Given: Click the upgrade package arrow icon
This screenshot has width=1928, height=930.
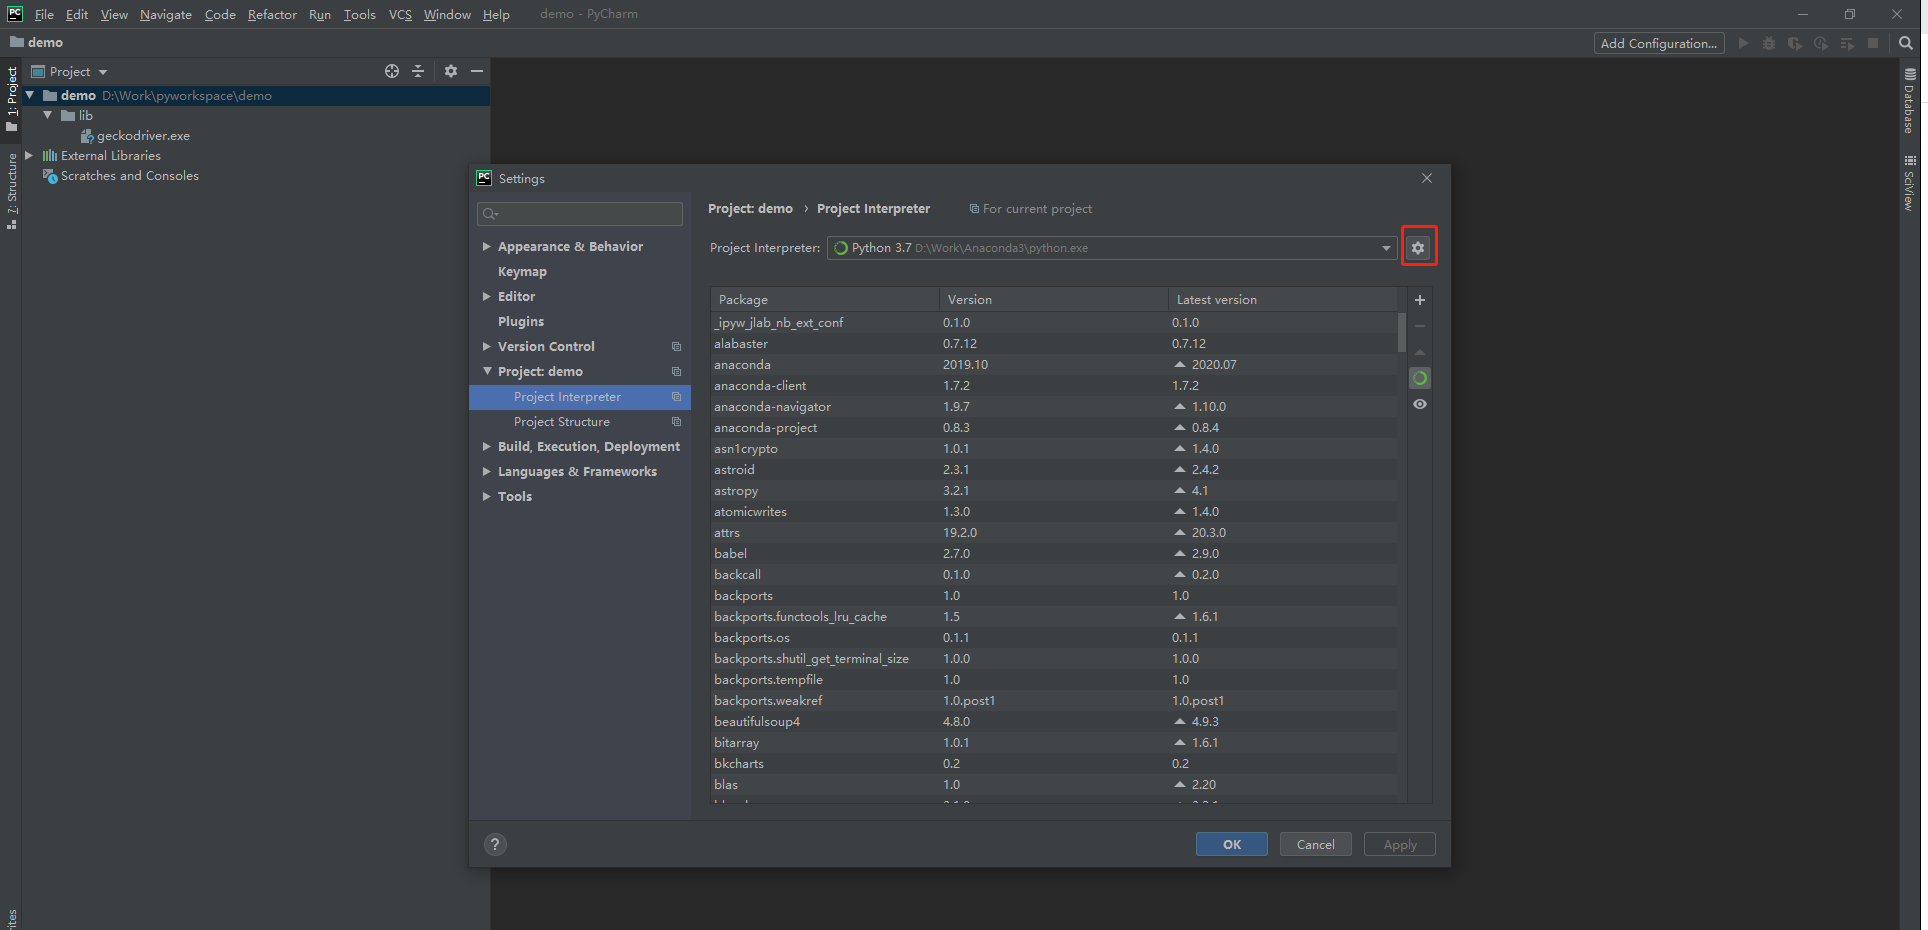Looking at the screenshot, I should 1420,352.
